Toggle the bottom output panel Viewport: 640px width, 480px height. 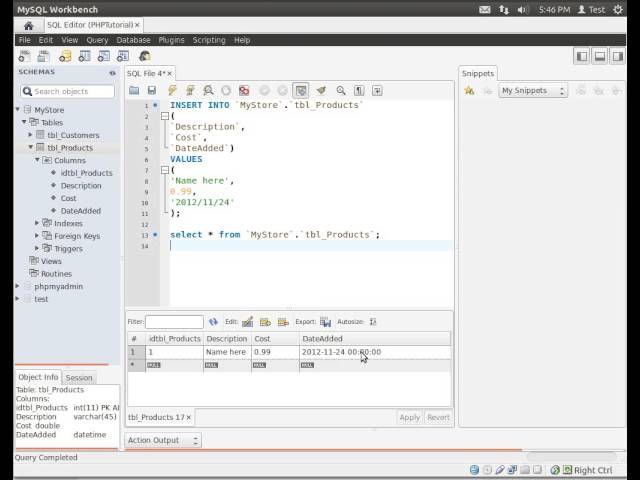click(x=600, y=56)
